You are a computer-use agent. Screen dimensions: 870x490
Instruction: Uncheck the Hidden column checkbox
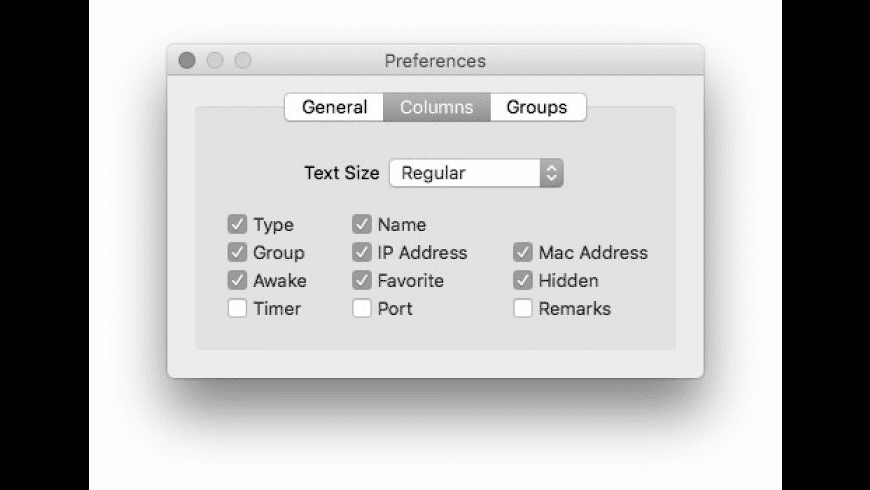[523, 280]
